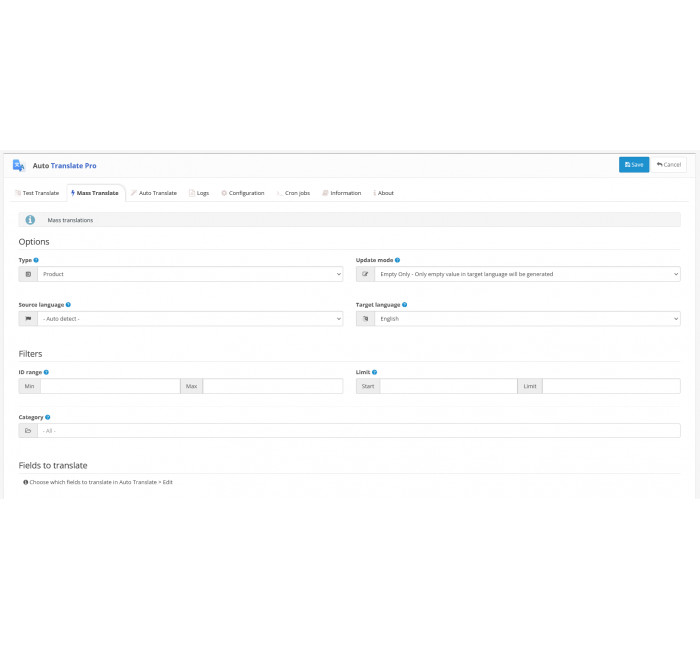Click the book icon on Information tab
700x650 pixels.
(325, 193)
